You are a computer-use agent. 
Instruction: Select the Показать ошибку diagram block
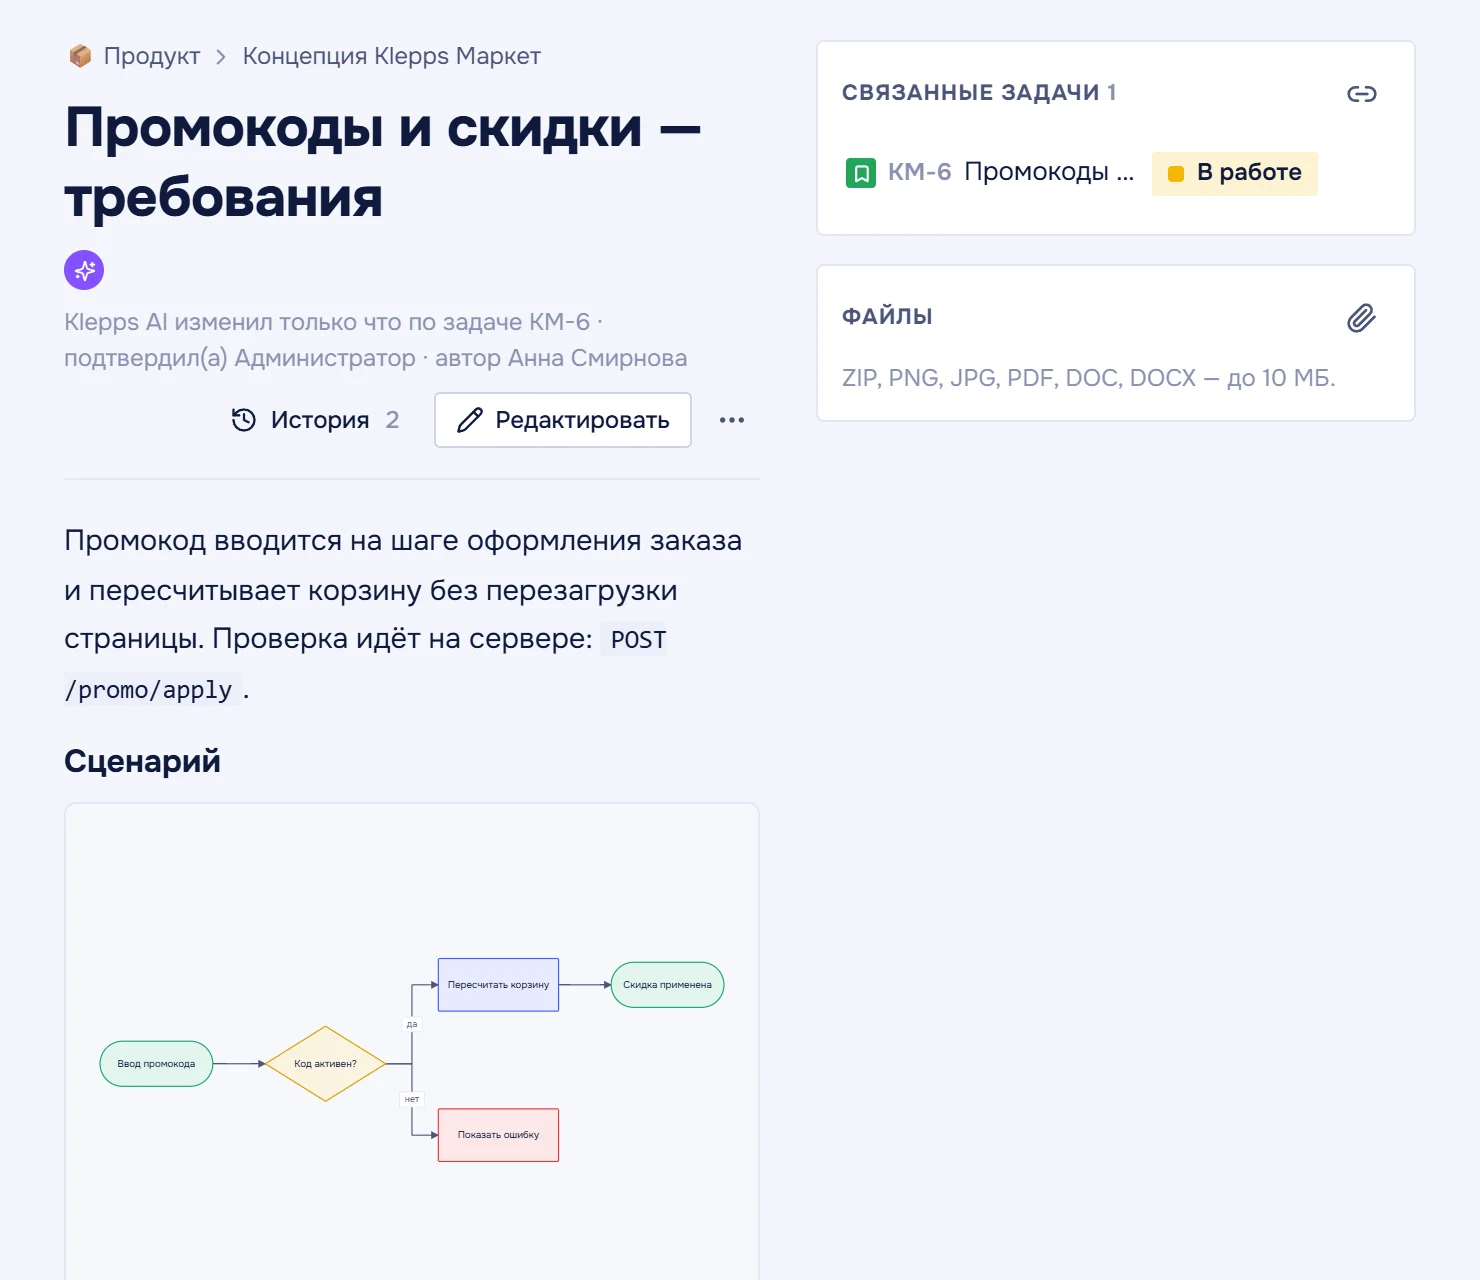tap(498, 1135)
